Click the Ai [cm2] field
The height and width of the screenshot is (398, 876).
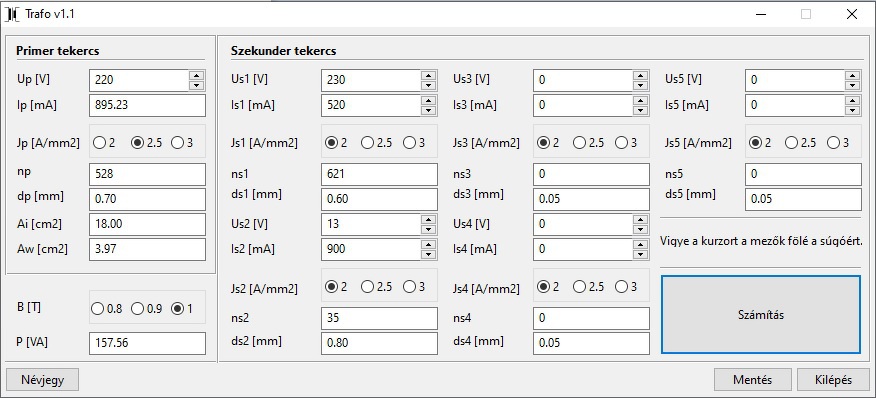(x=147, y=224)
